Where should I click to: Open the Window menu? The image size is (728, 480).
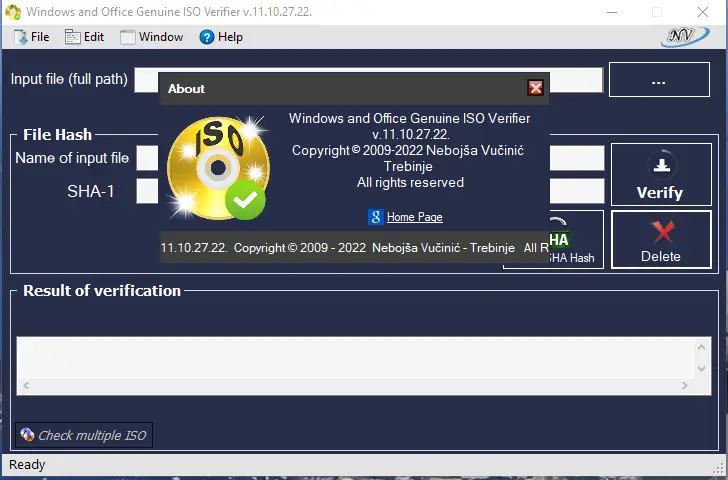click(152, 37)
